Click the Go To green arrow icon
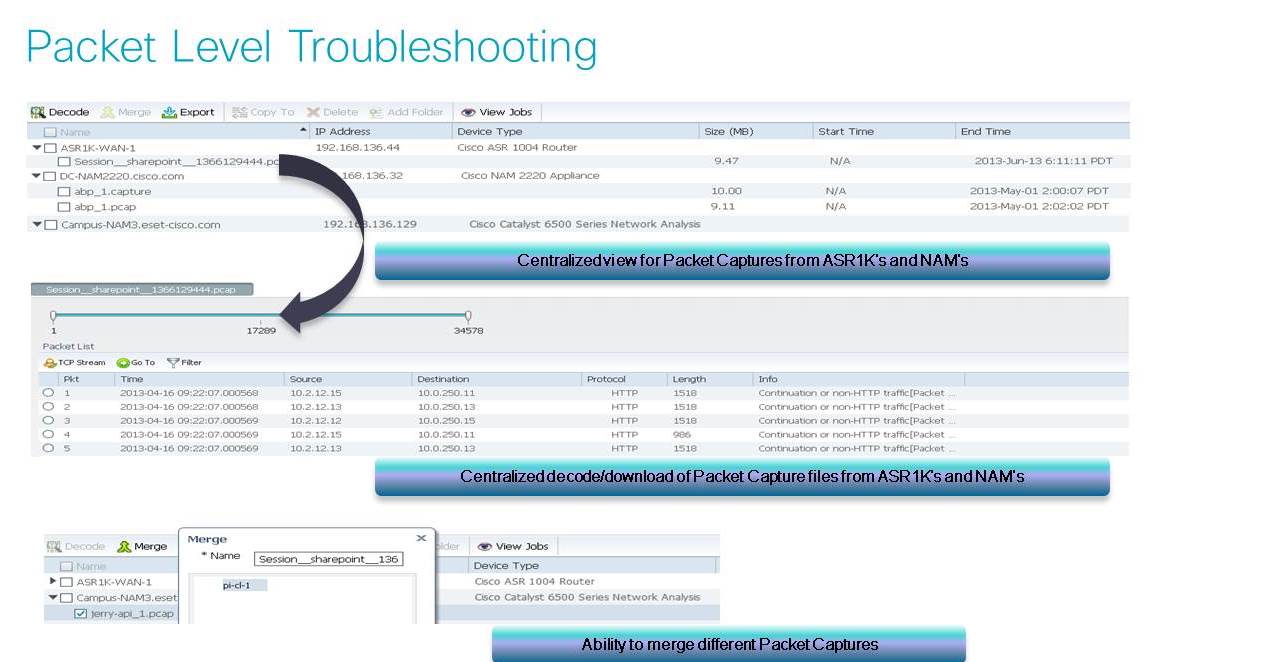 (123, 363)
